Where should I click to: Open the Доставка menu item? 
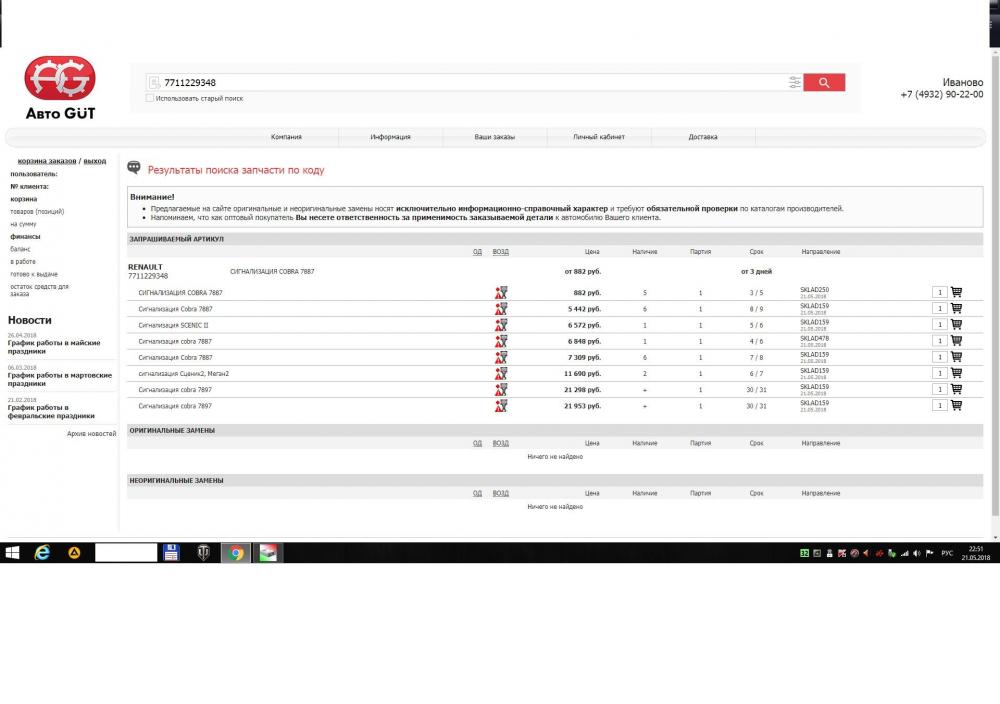coord(703,137)
